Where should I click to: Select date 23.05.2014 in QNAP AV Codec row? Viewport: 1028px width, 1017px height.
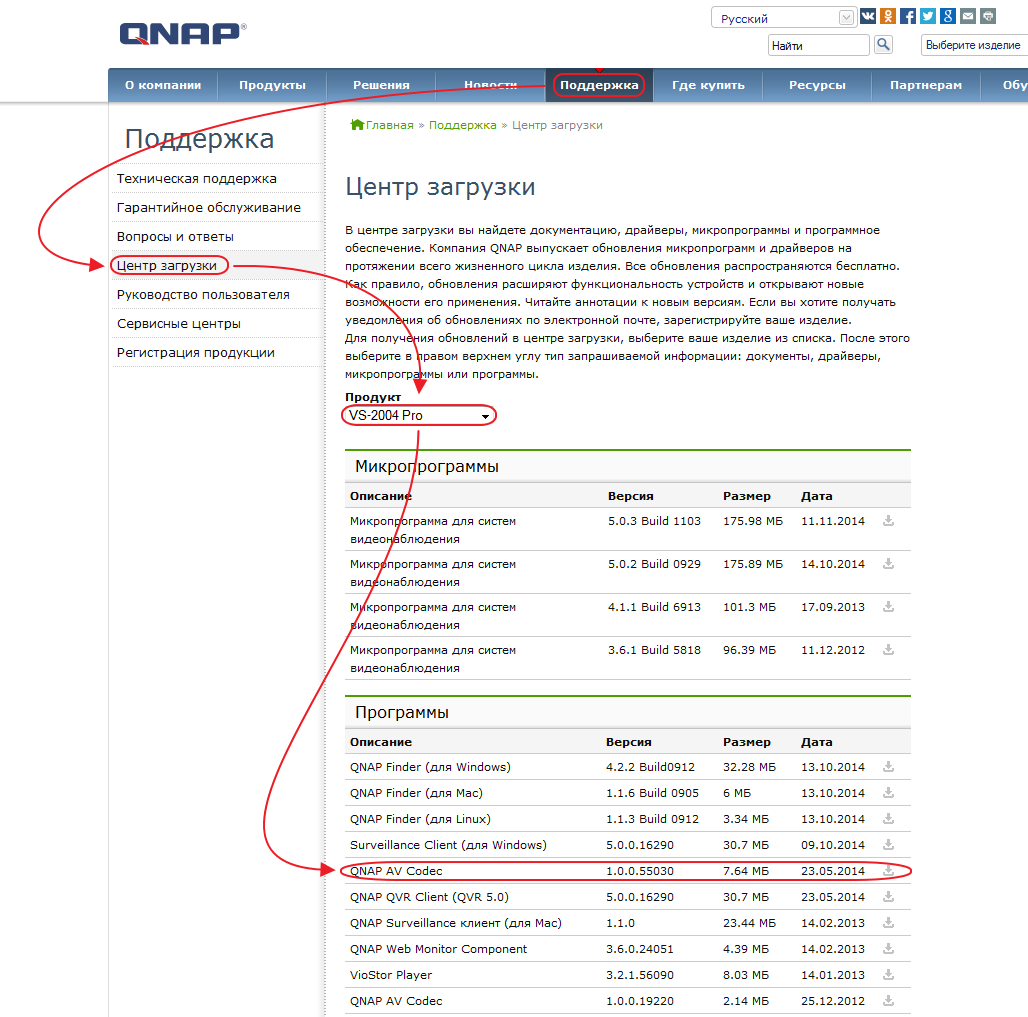click(833, 871)
